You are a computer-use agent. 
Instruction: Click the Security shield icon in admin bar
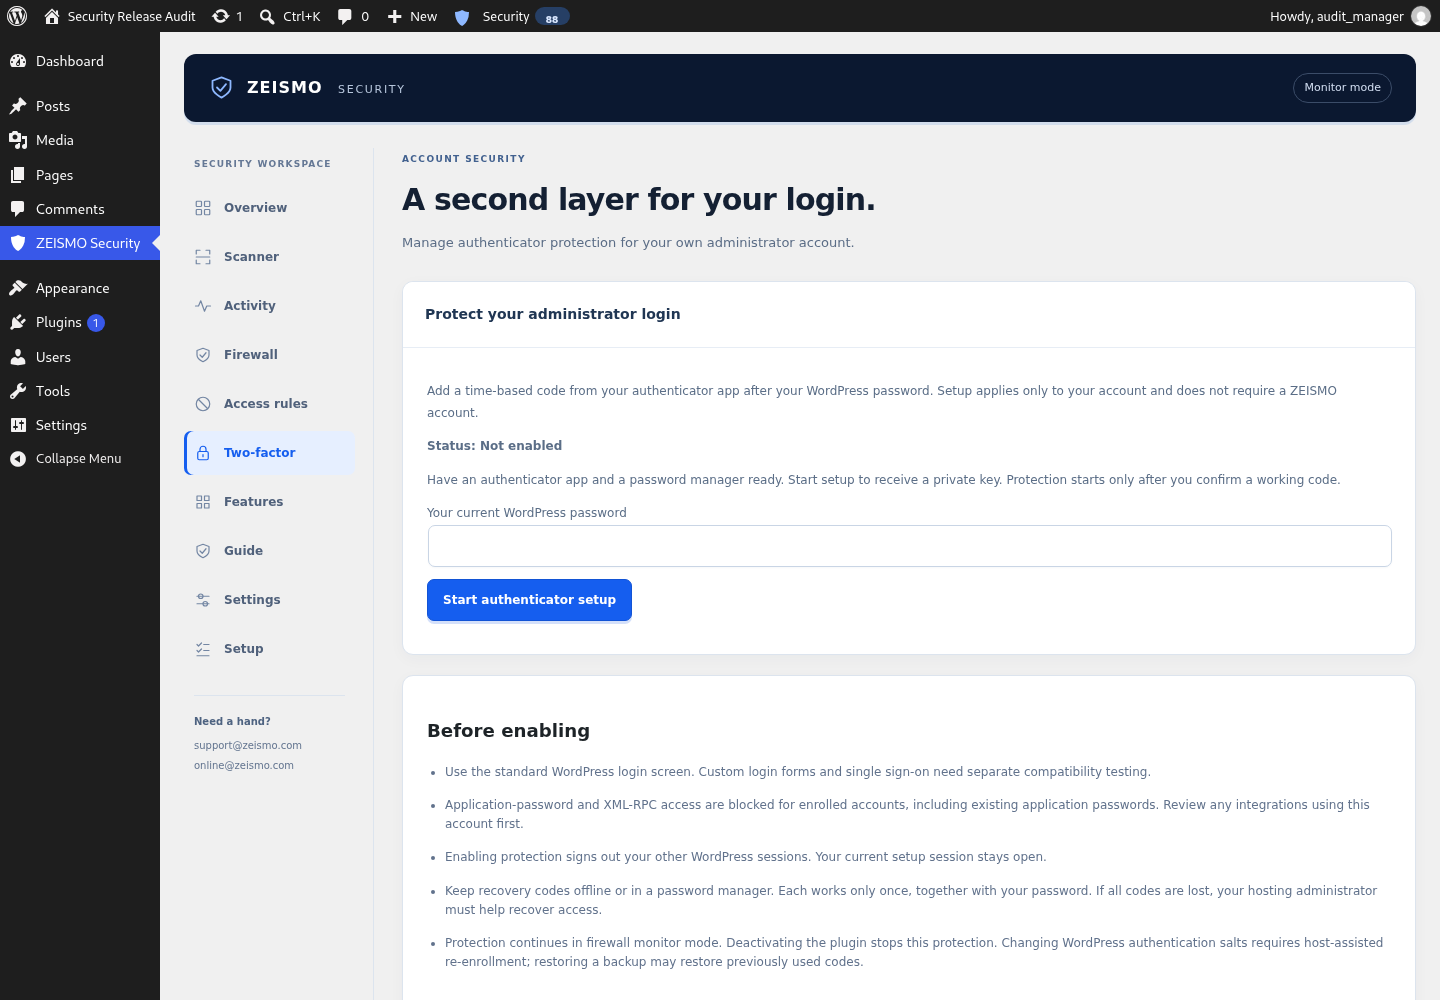point(462,17)
